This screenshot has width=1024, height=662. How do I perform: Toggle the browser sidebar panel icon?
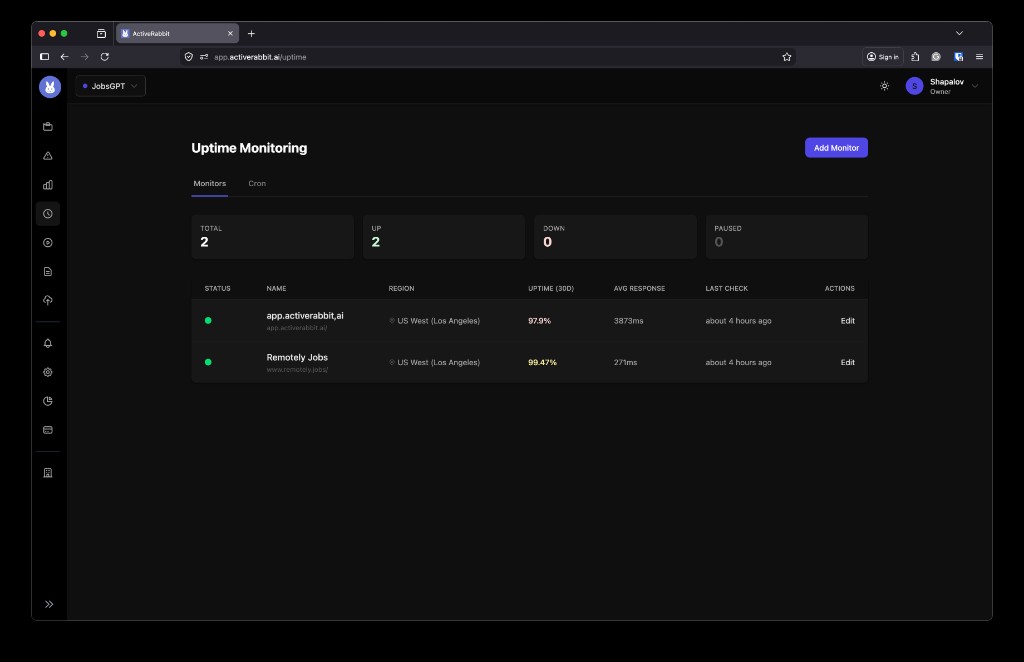point(44,57)
